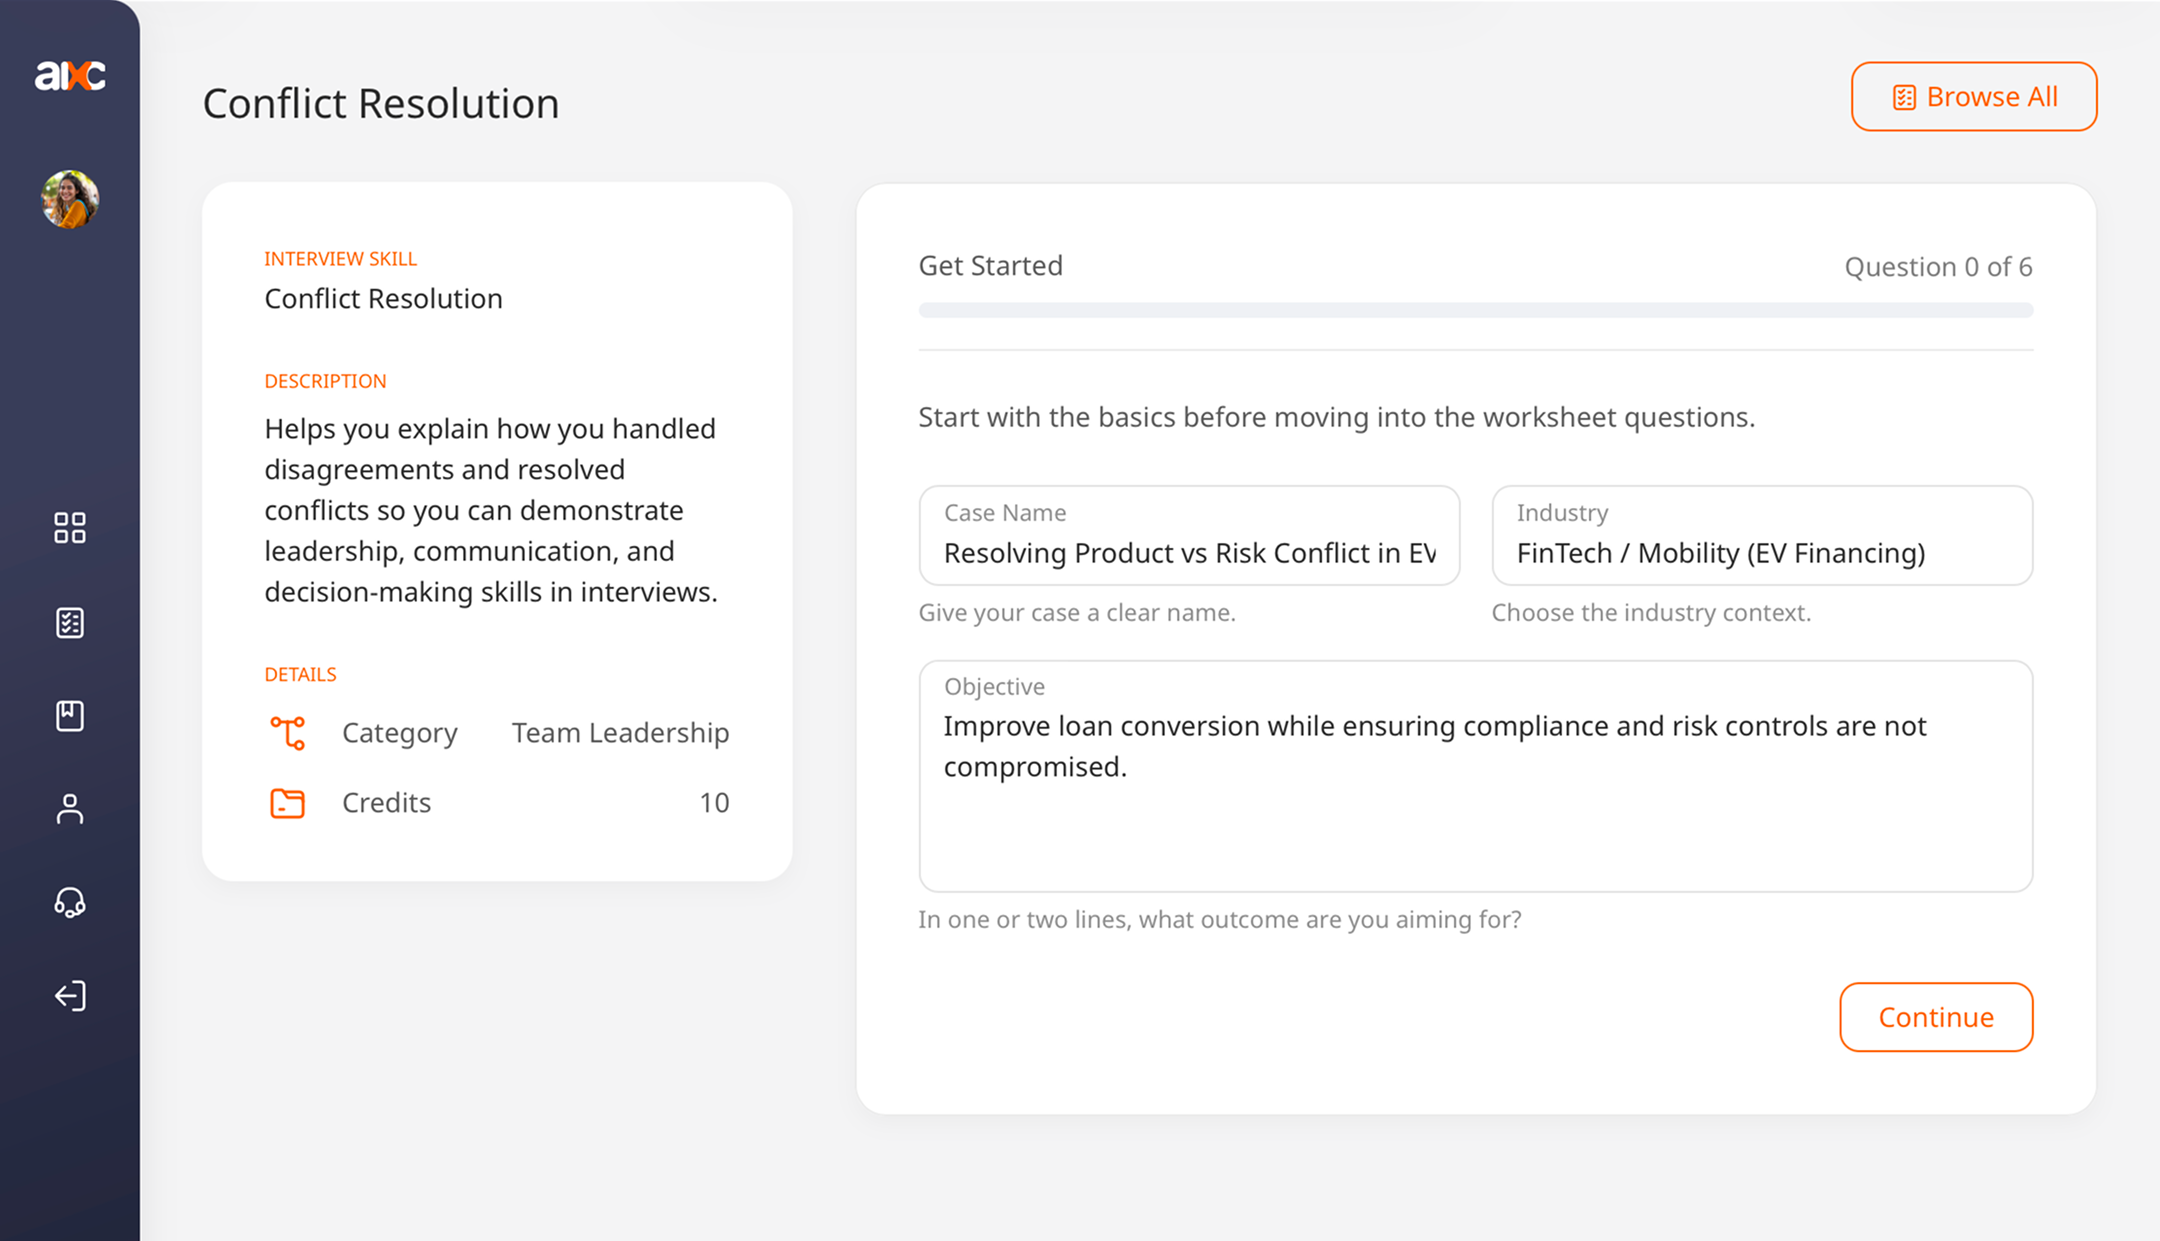
Task: Click the Team Leadership category value
Action: coord(619,733)
